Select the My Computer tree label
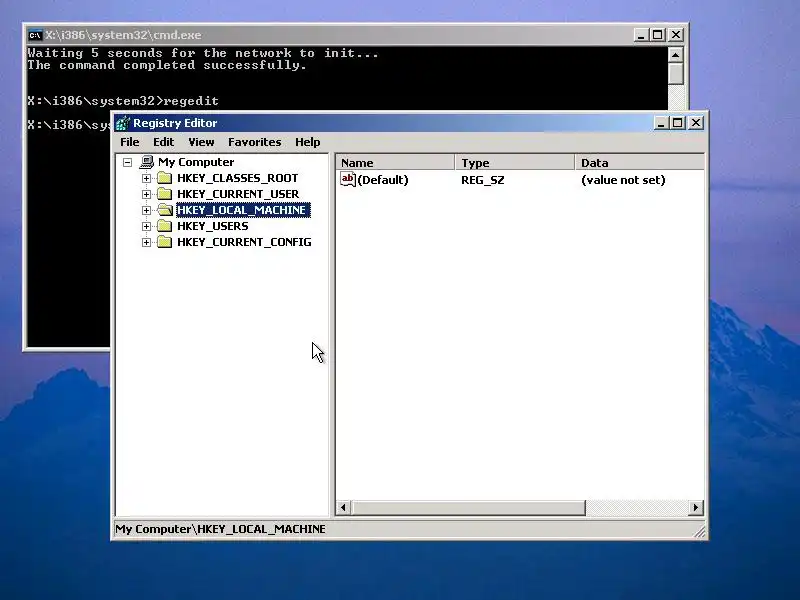This screenshot has width=800, height=600. pos(196,162)
